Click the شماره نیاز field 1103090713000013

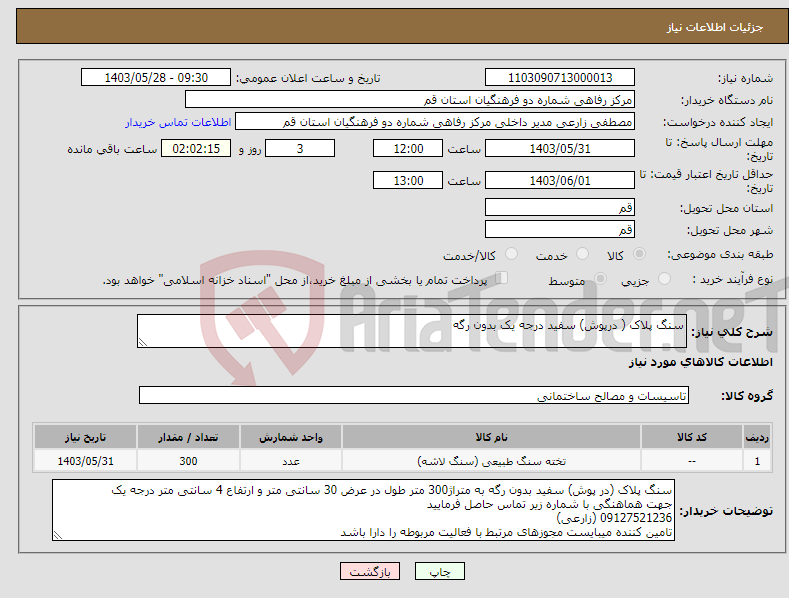(x=560, y=78)
